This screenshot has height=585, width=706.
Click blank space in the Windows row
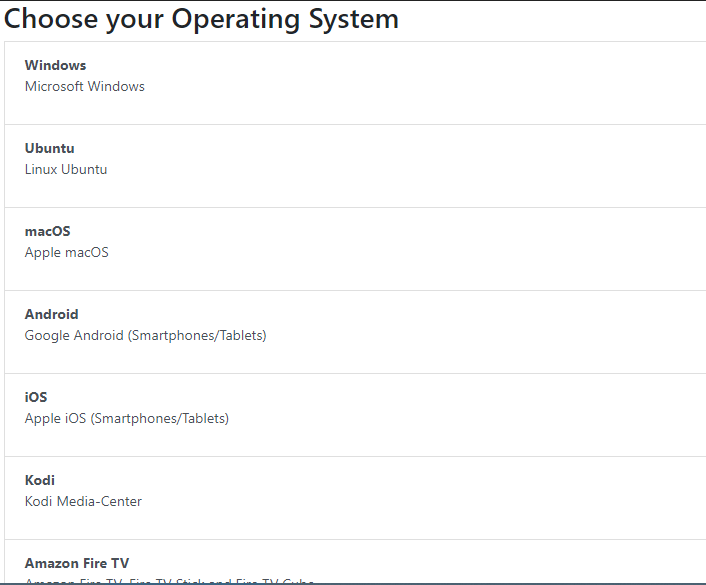pyautogui.click(x=450, y=82)
